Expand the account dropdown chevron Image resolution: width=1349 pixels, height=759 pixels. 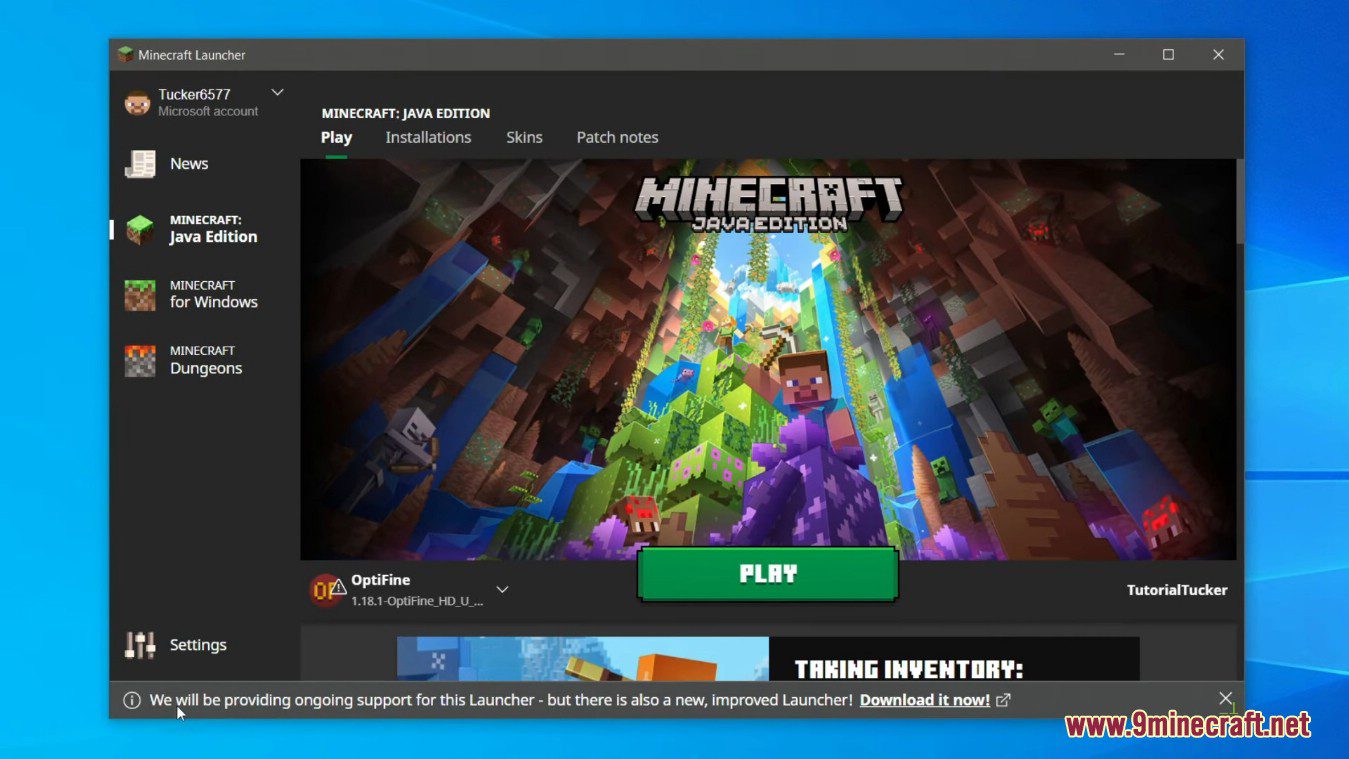[277, 92]
